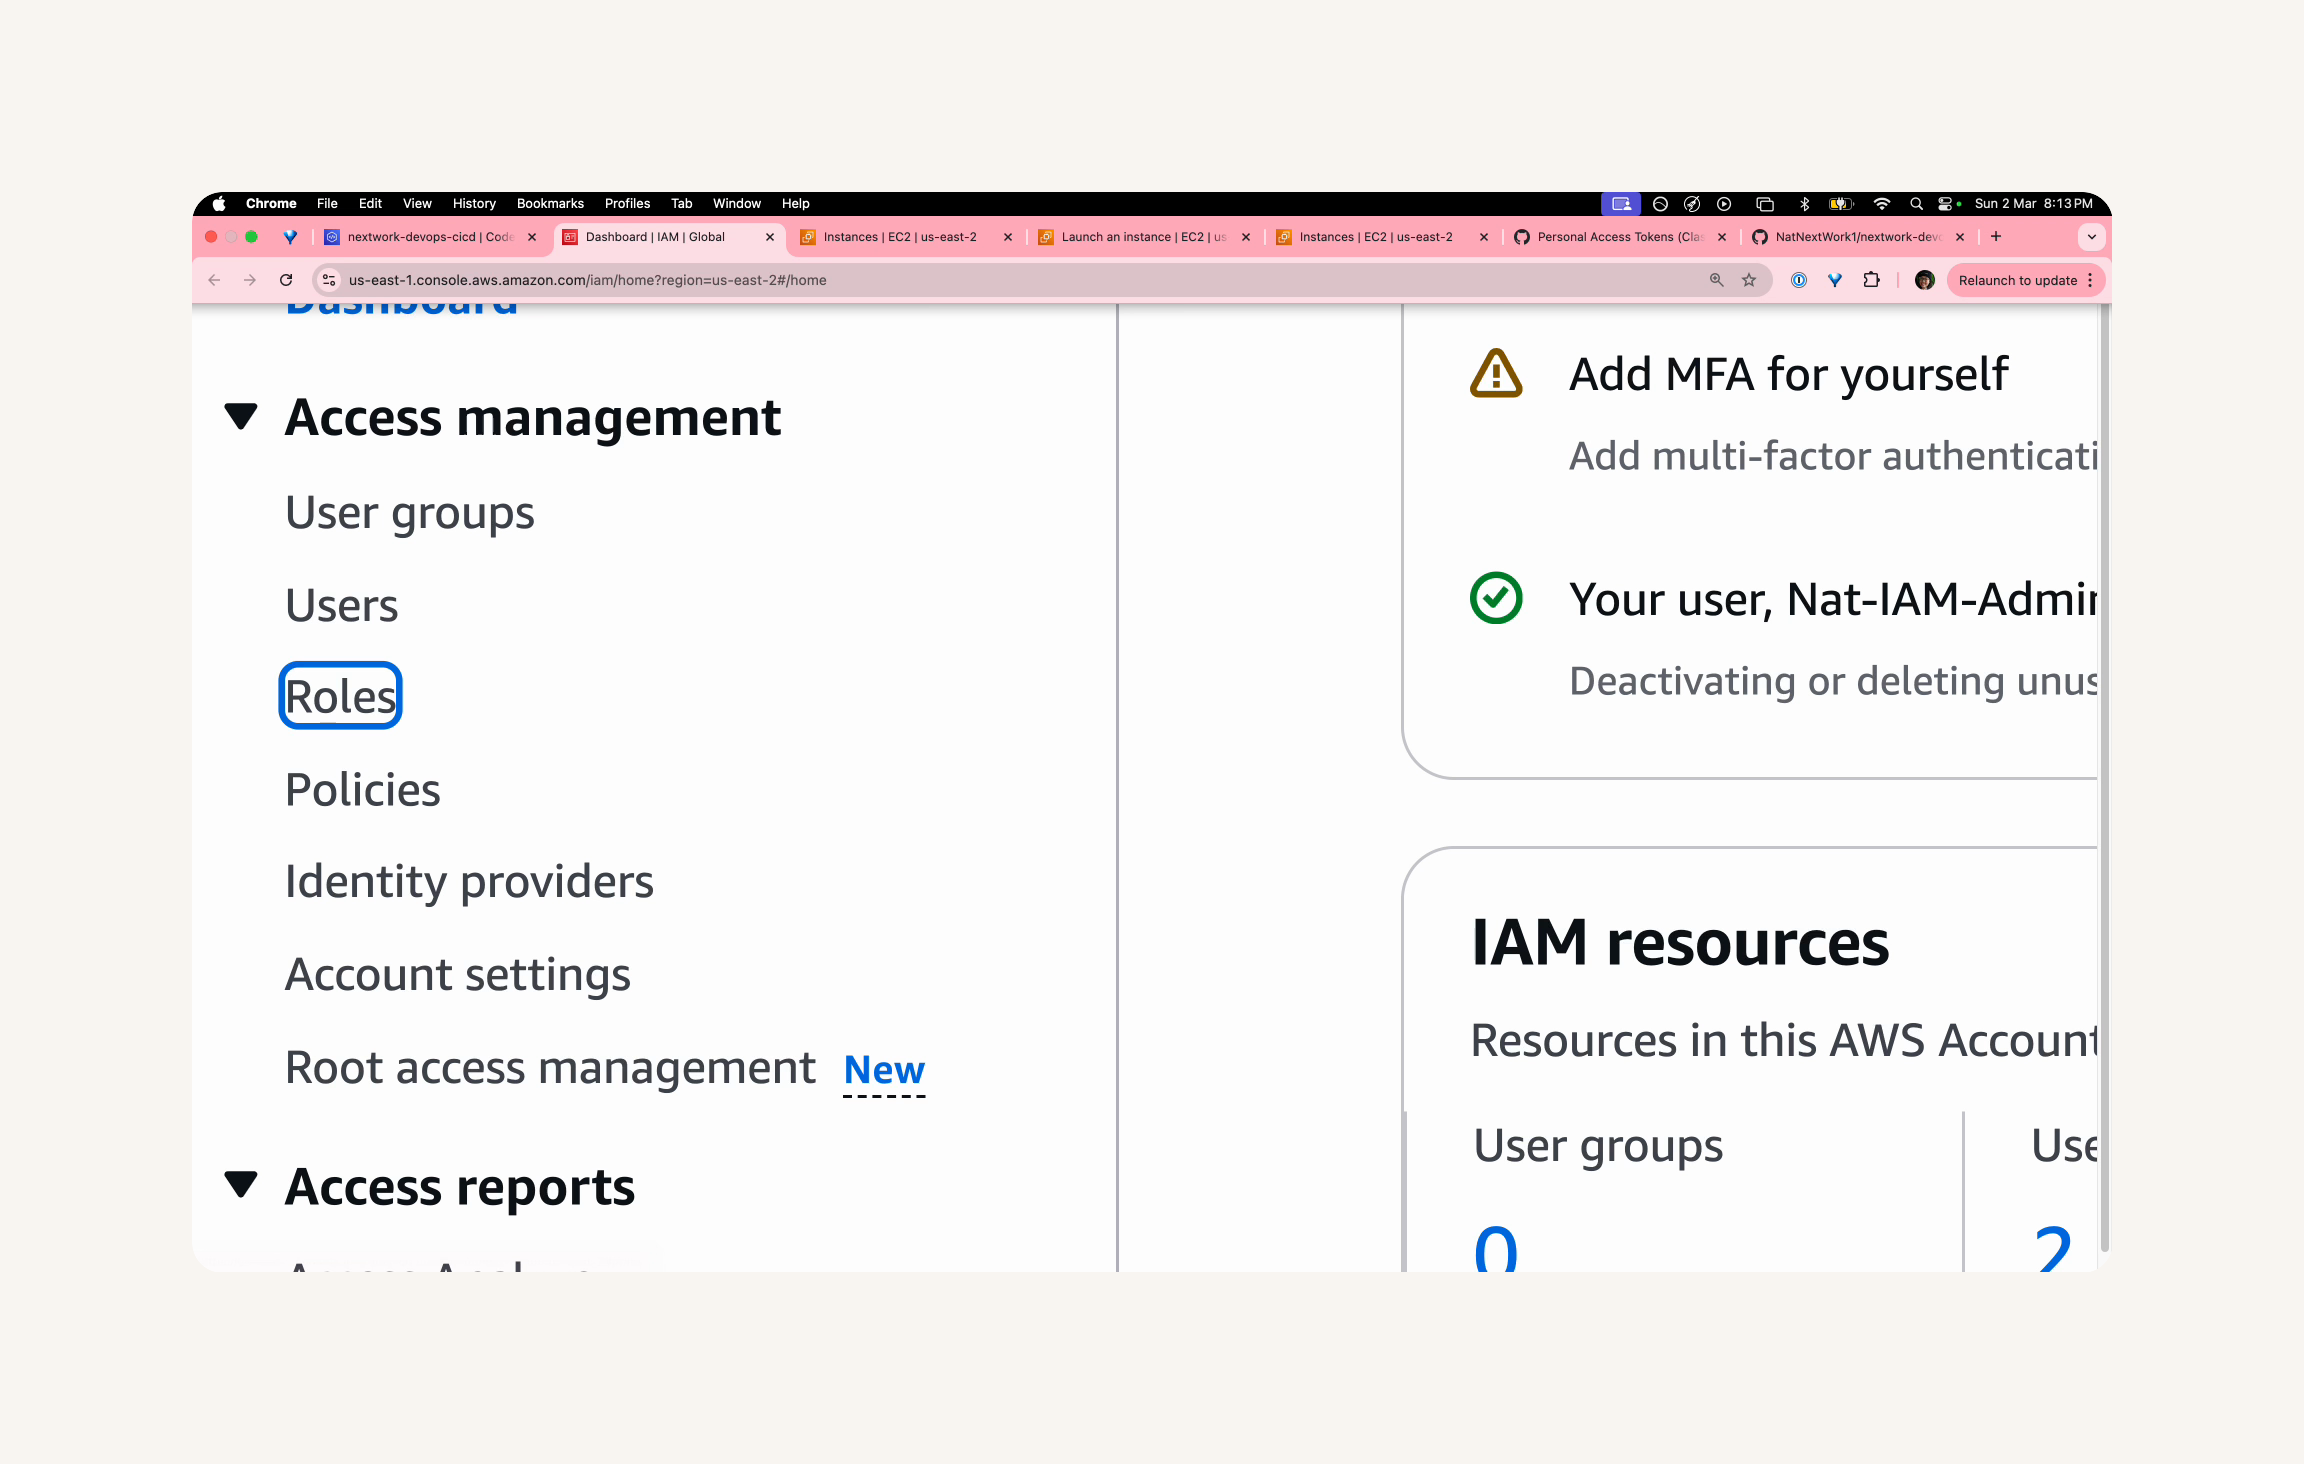Collapse the Access reports section
Viewport: 2304px width, 1464px height.
(x=241, y=1185)
